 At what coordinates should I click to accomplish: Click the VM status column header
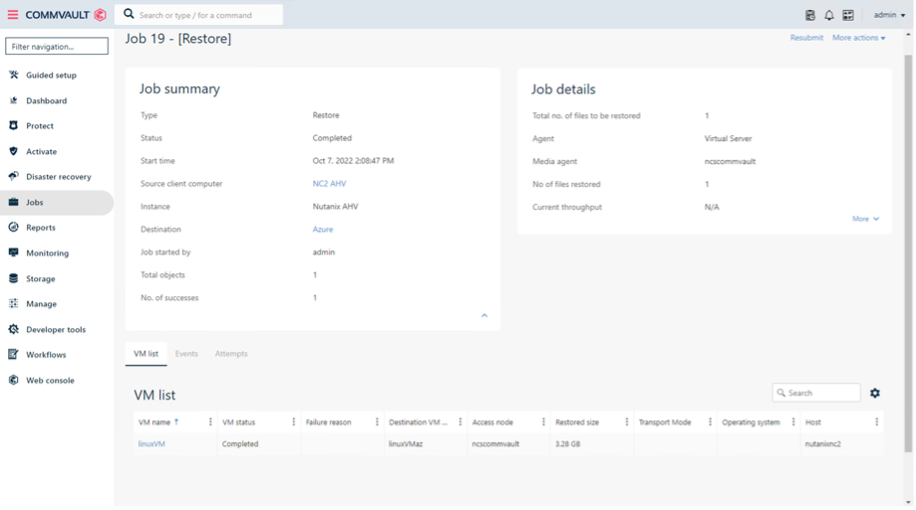(x=238, y=422)
